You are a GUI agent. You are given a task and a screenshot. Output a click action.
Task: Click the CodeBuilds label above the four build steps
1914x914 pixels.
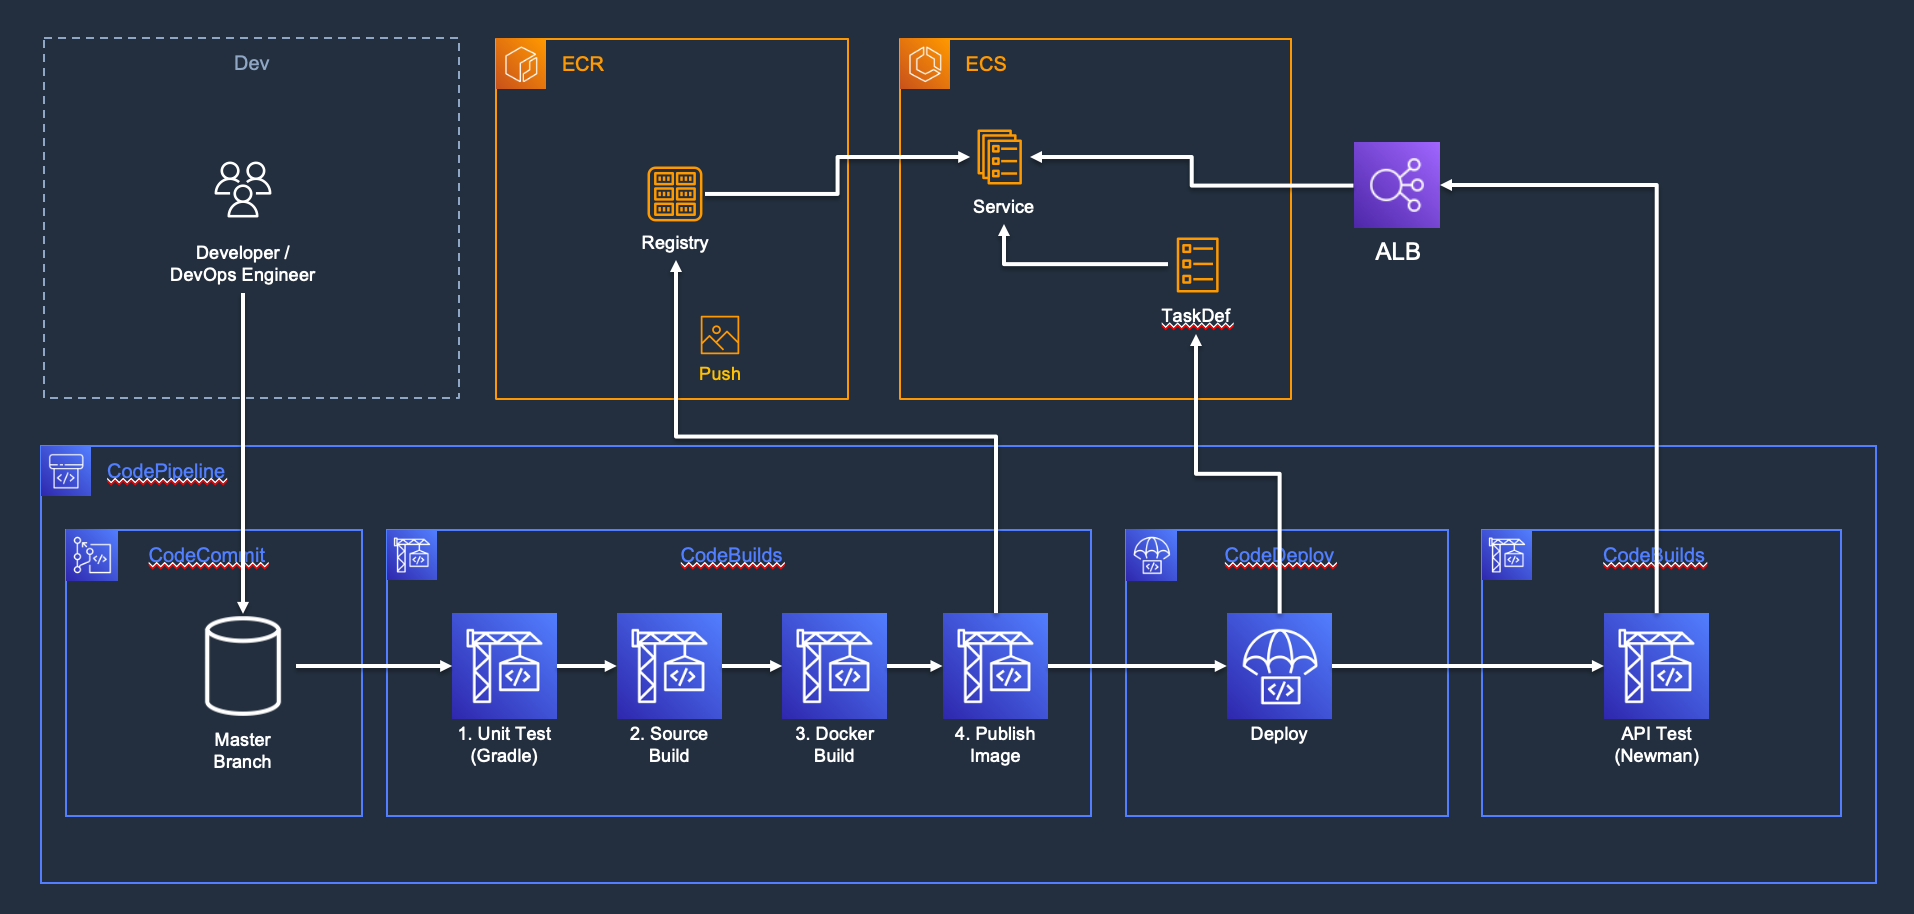(x=732, y=555)
